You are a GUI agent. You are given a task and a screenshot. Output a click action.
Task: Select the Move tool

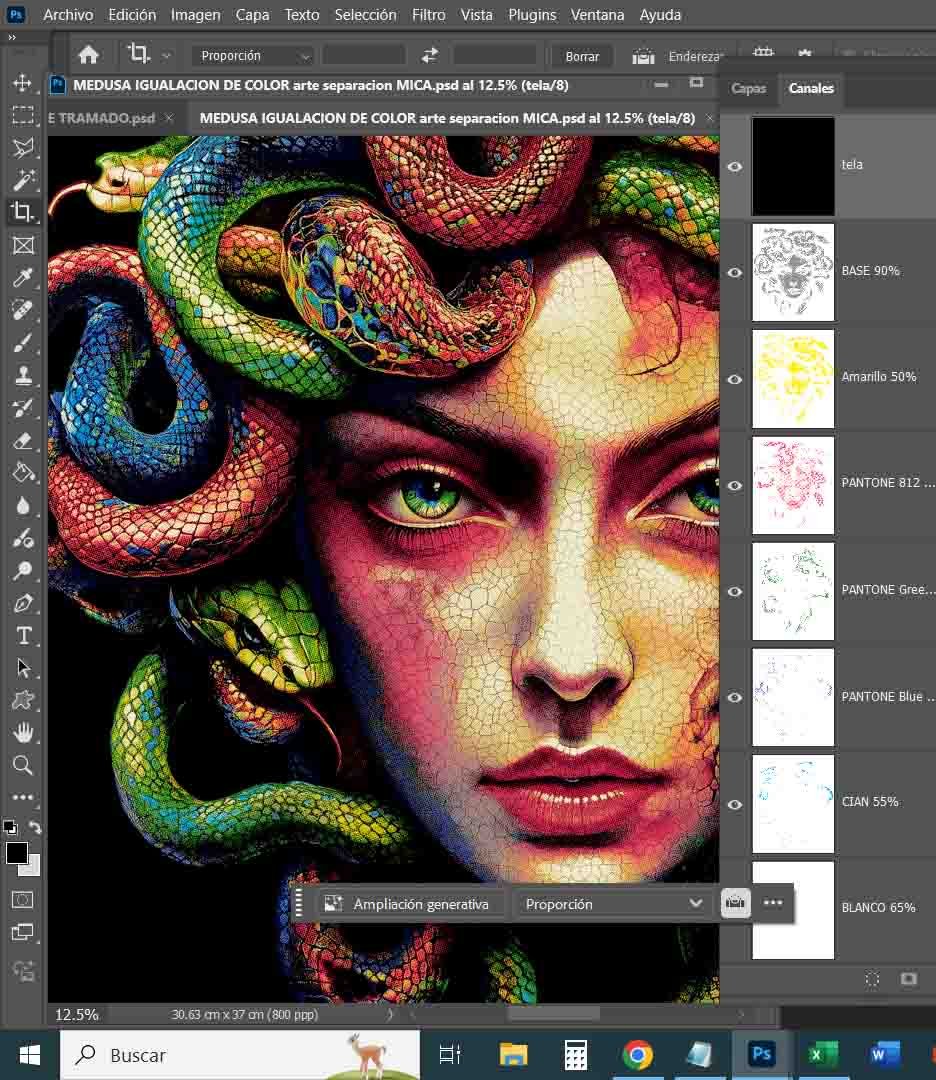click(x=22, y=83)
